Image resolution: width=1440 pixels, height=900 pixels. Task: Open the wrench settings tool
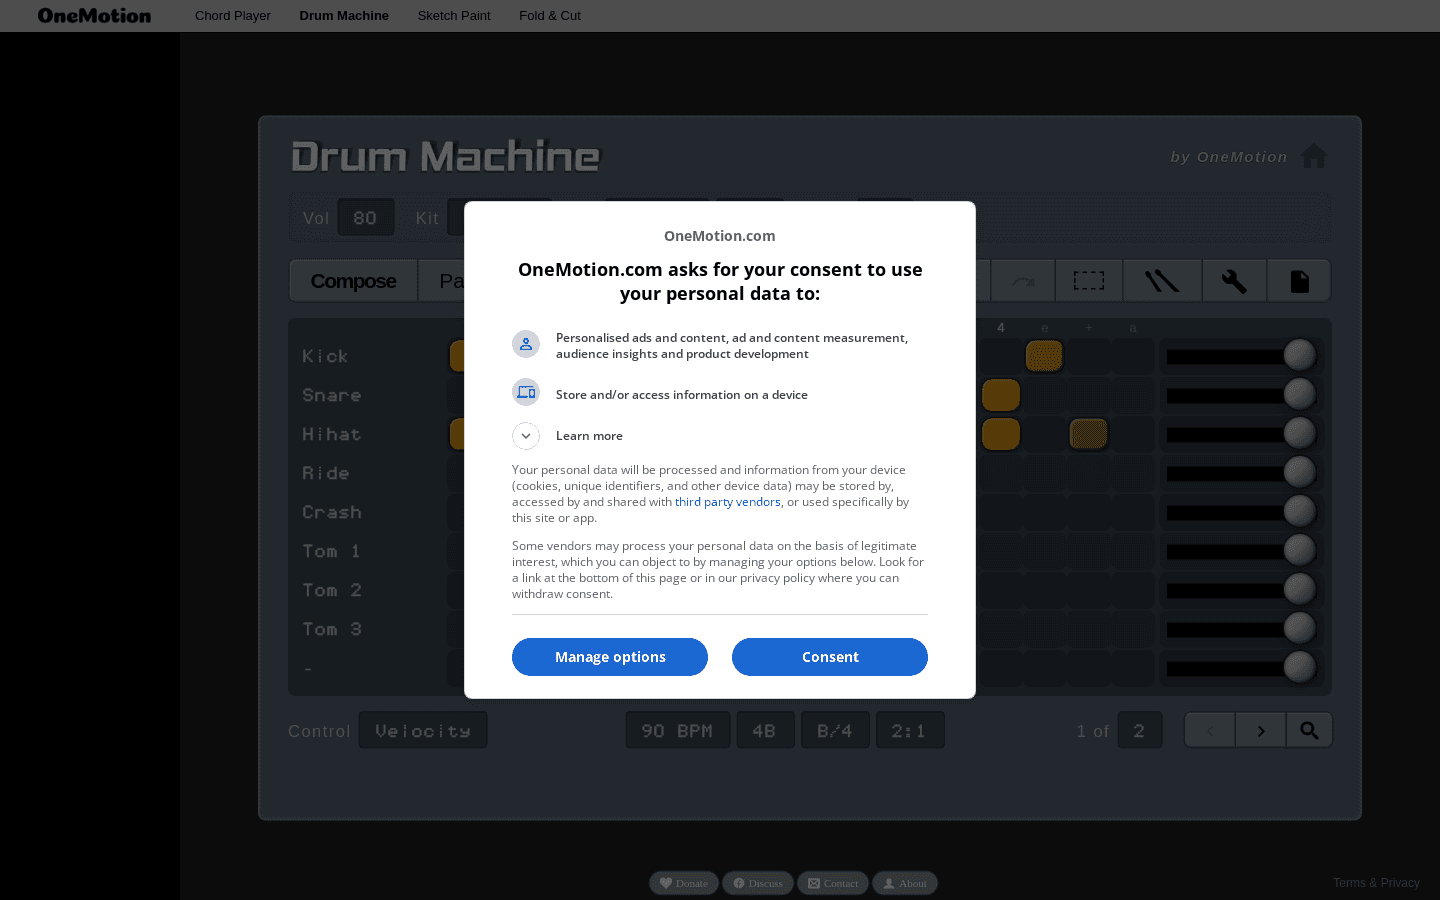pyautogui.click(x=1233, y=281)
